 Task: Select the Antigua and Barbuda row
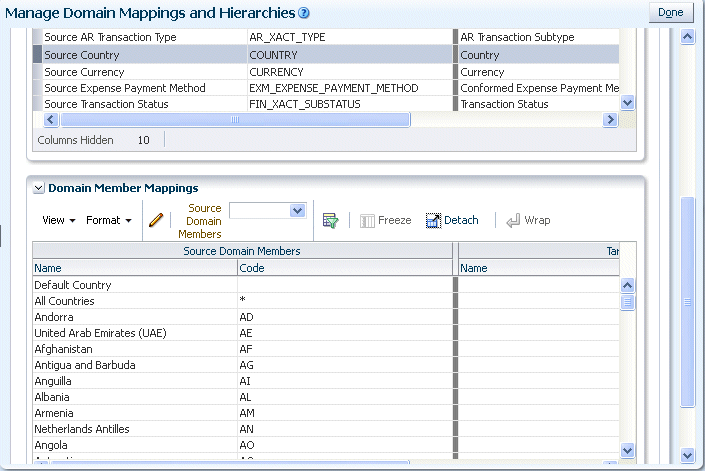pos(326,365)
